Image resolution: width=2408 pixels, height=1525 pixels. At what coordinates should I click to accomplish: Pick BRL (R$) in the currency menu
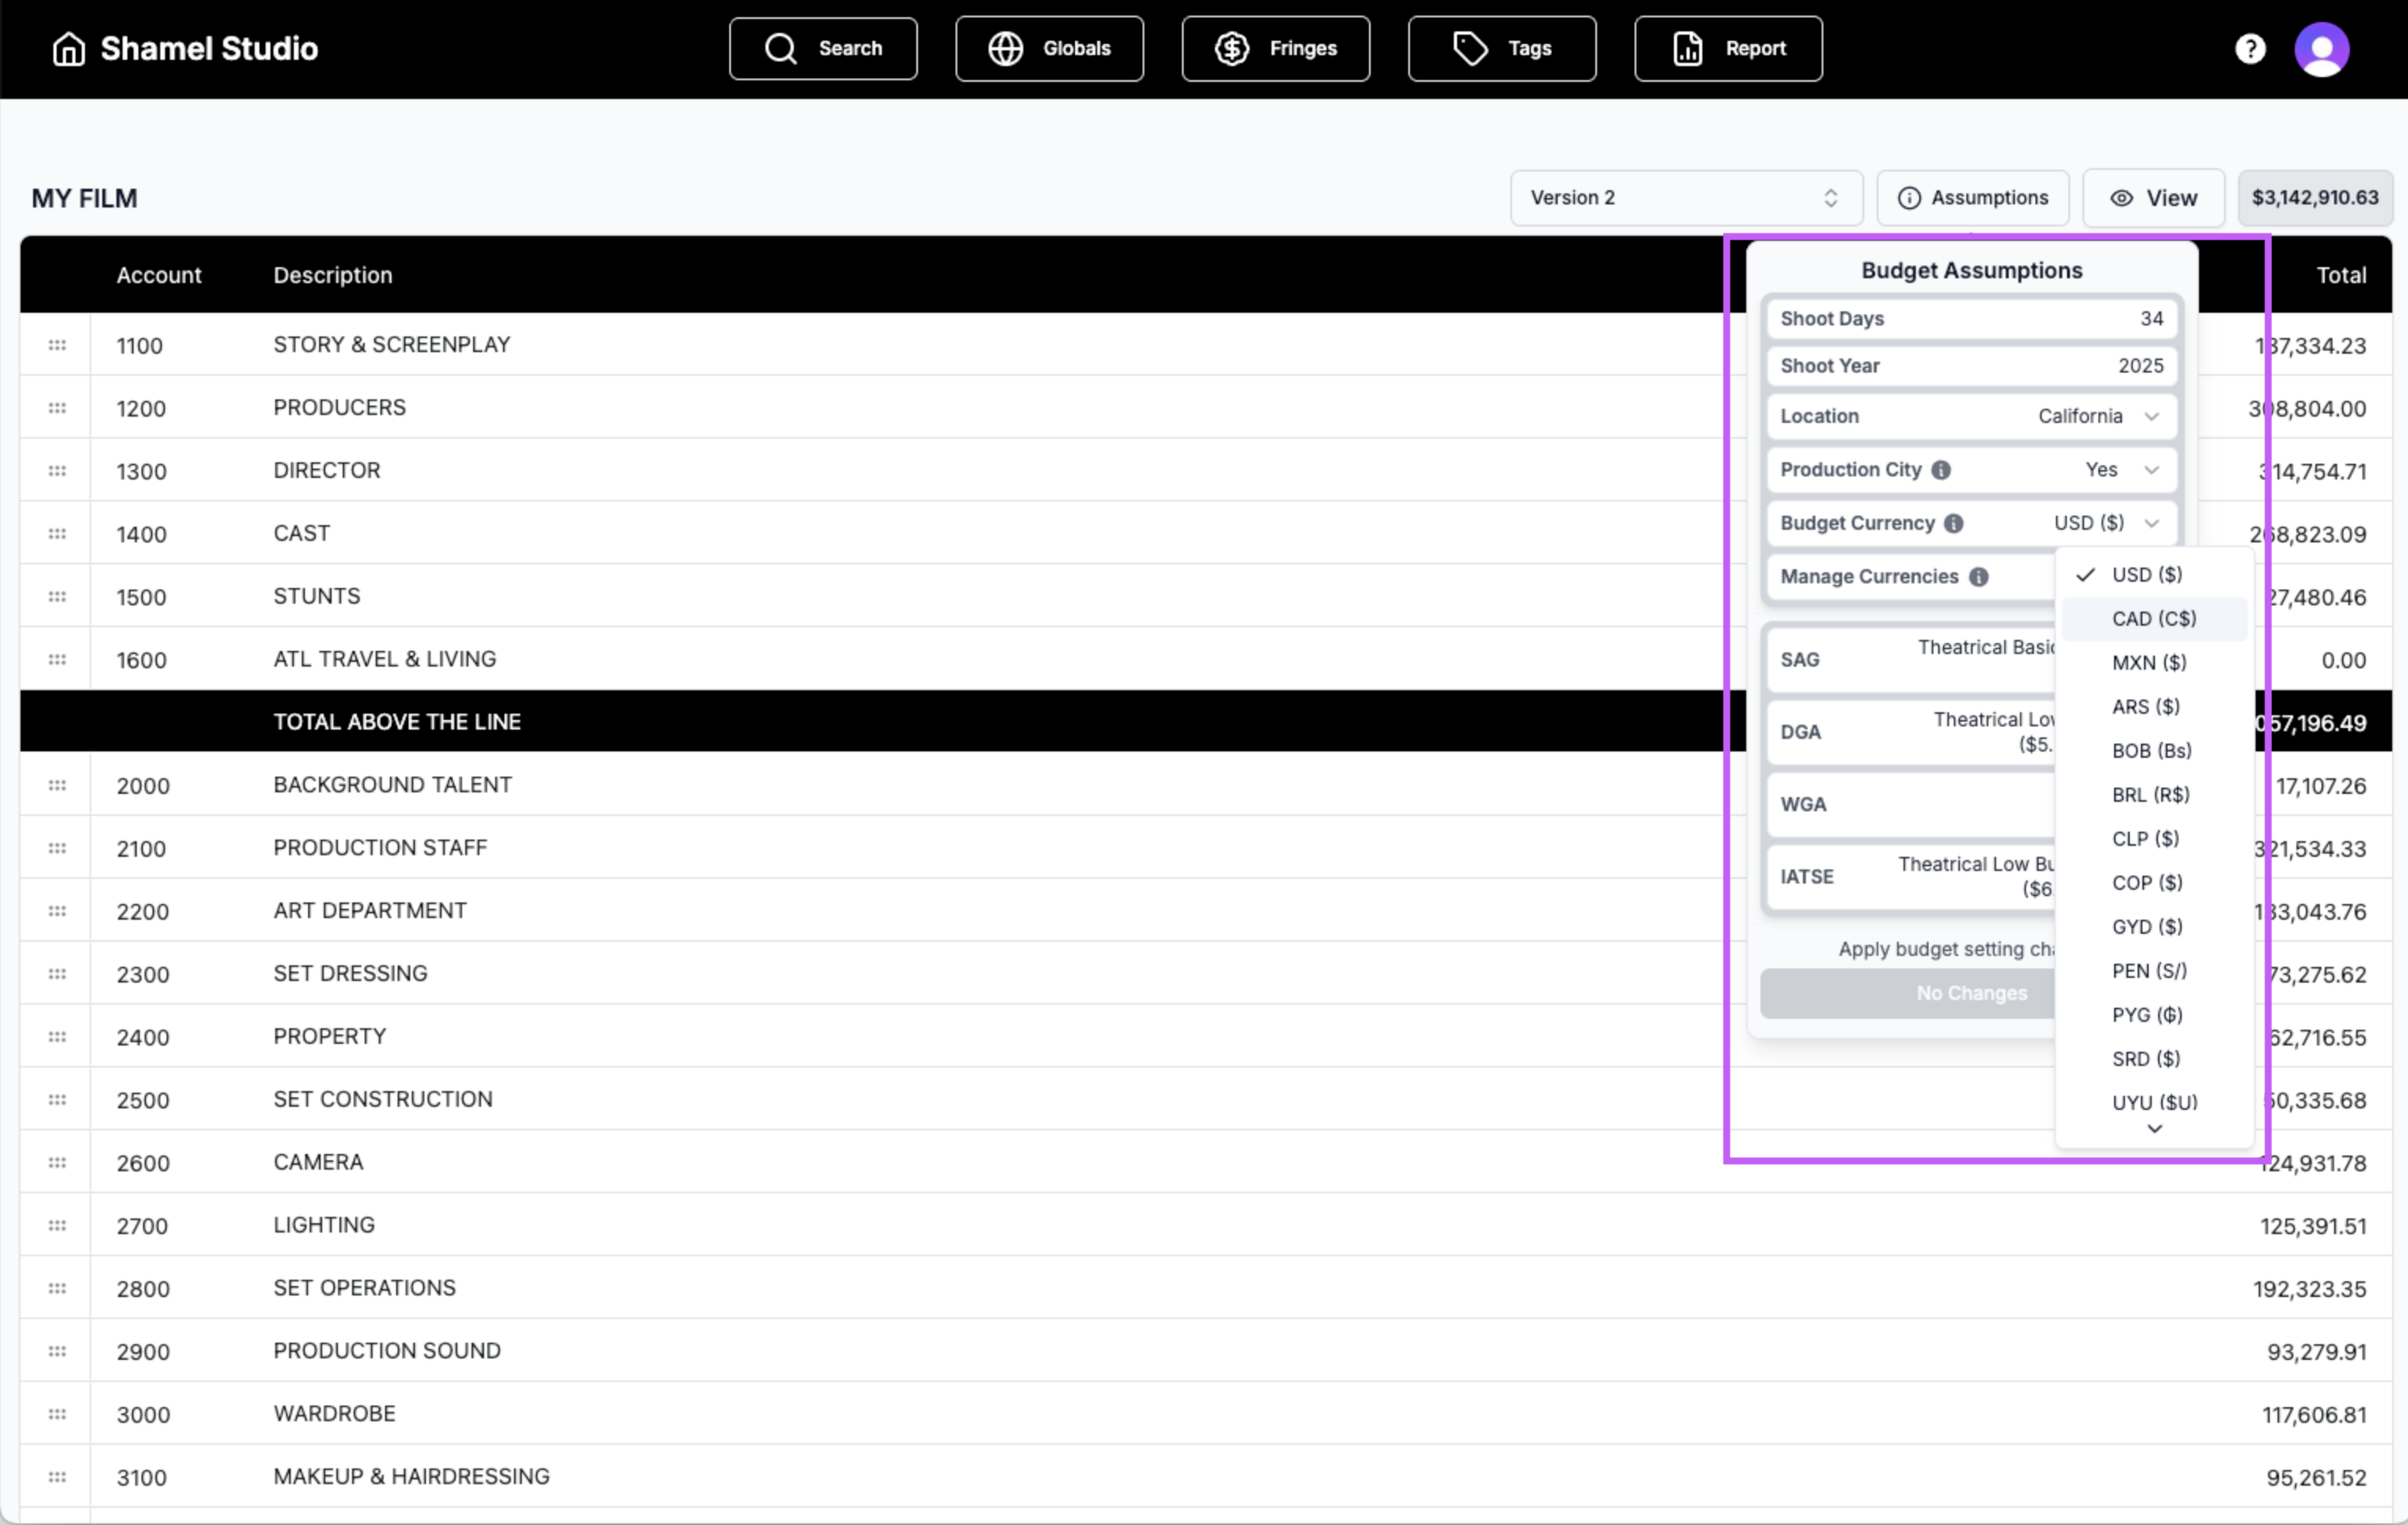click(2150, 795)
